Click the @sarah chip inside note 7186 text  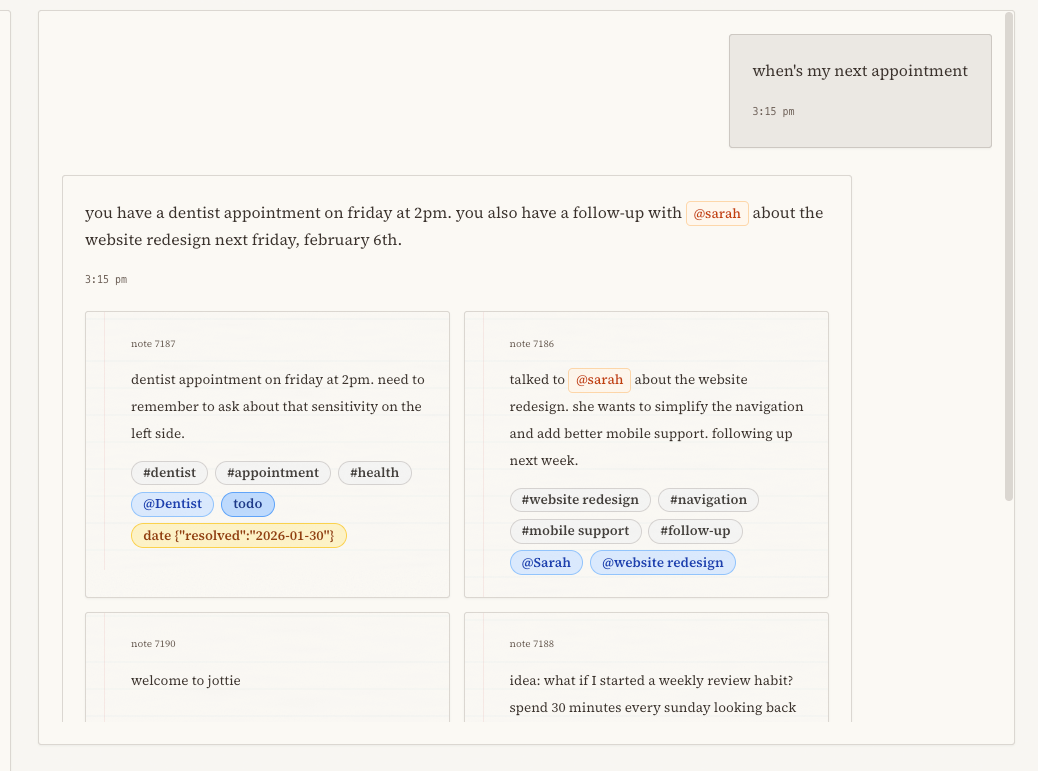coord(599,379)
